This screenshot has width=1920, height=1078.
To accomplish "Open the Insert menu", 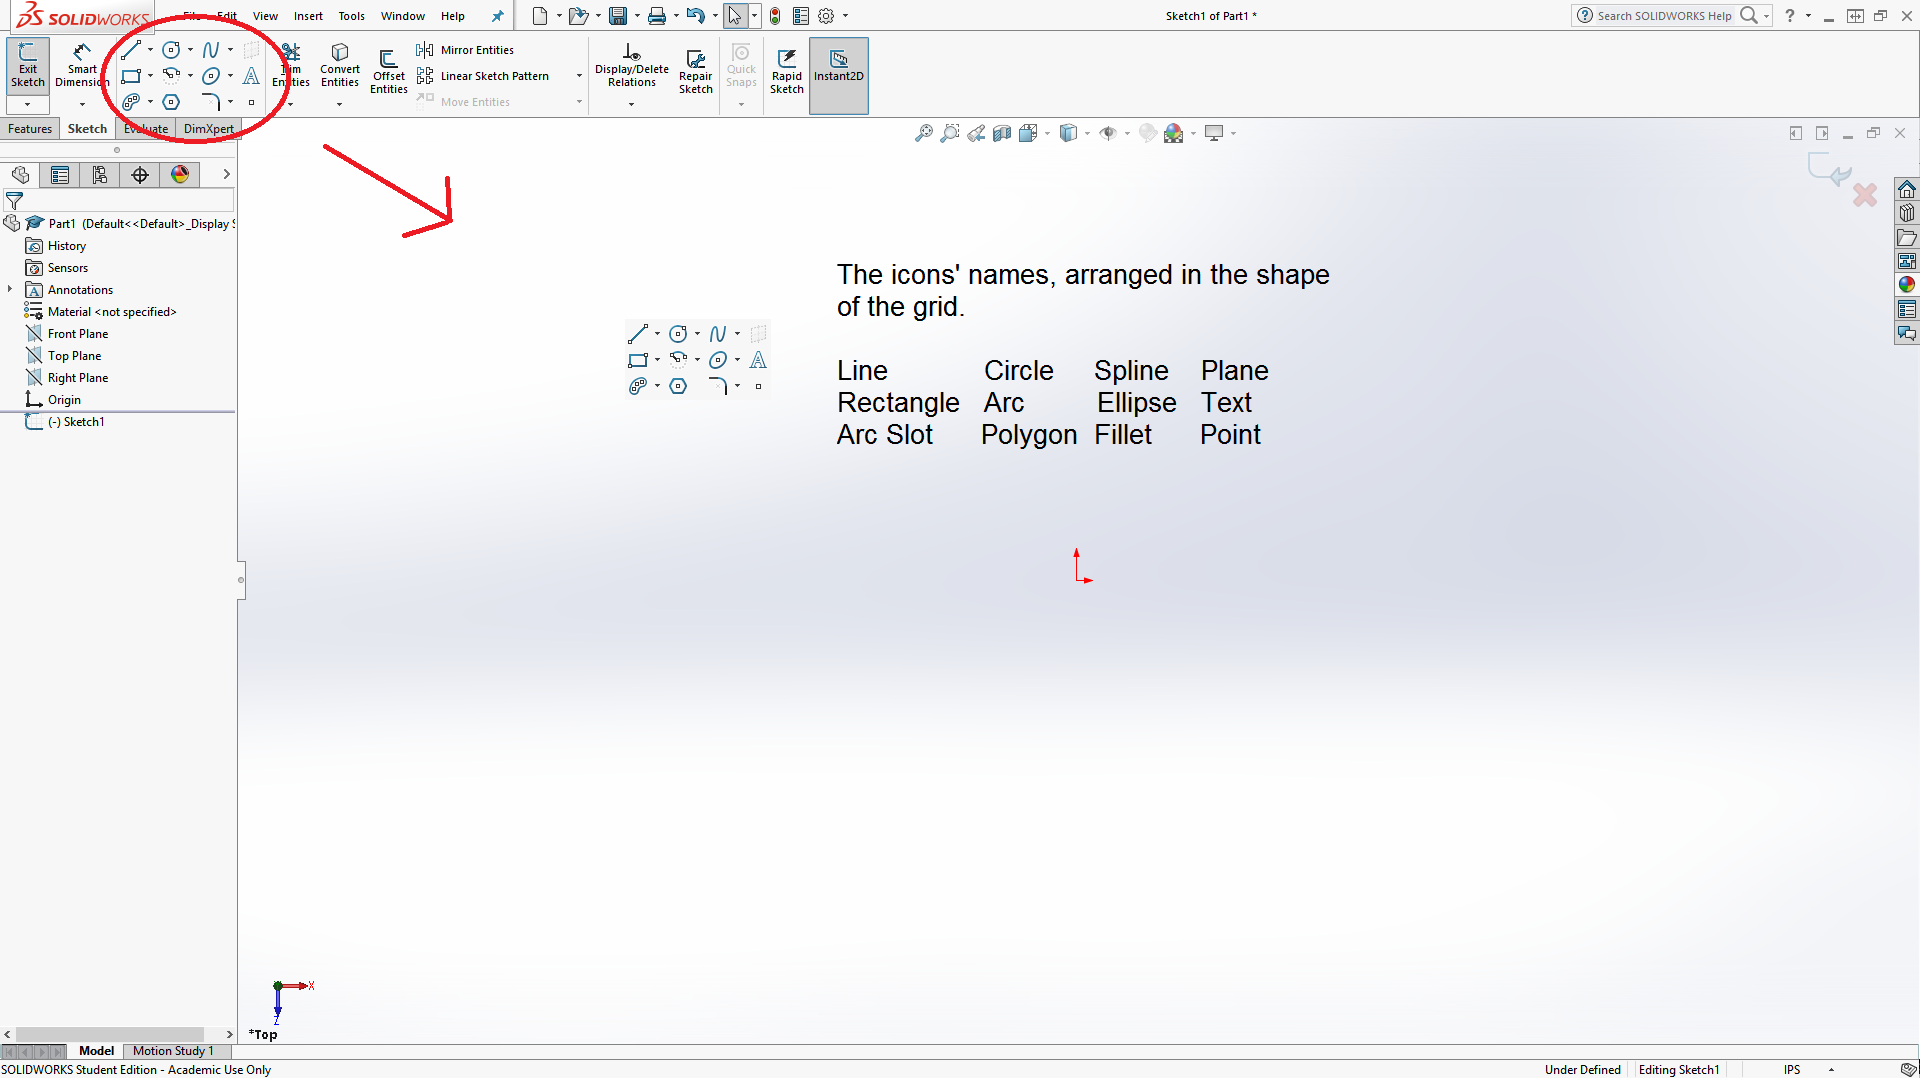I will 308,16.
